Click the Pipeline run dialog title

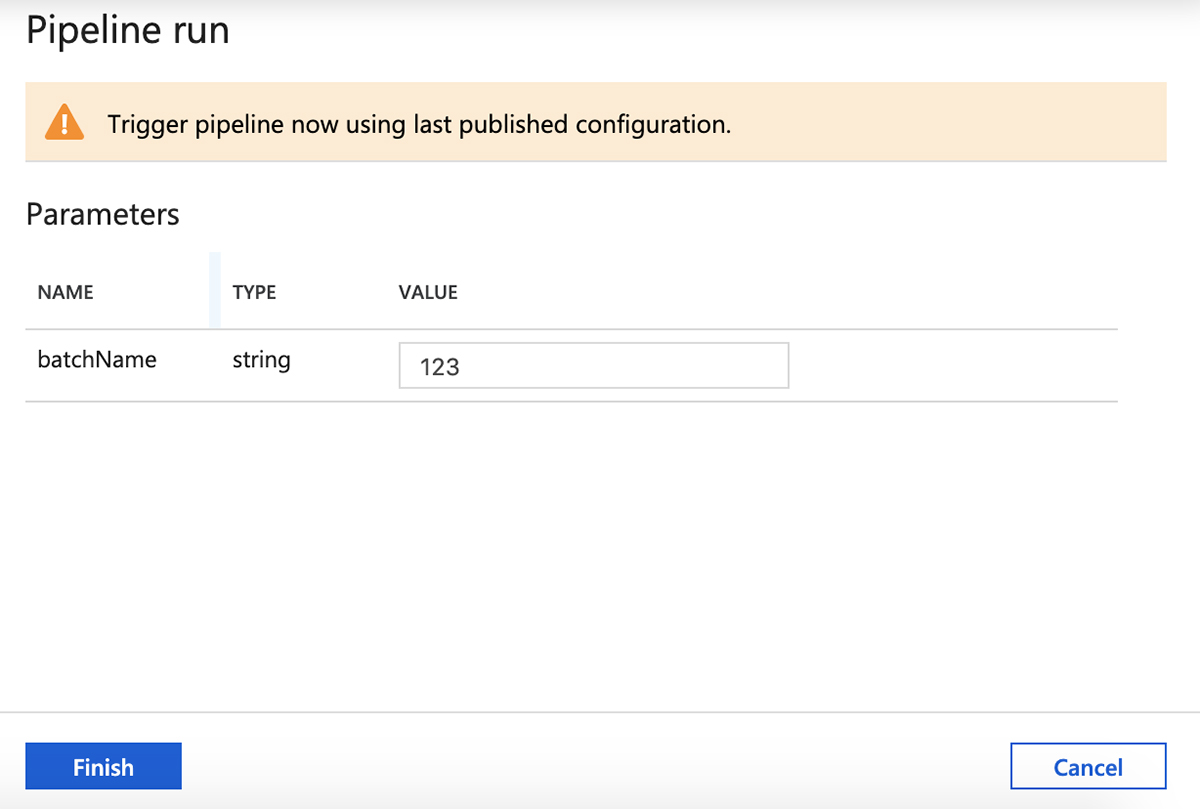(x=127, y=31)
